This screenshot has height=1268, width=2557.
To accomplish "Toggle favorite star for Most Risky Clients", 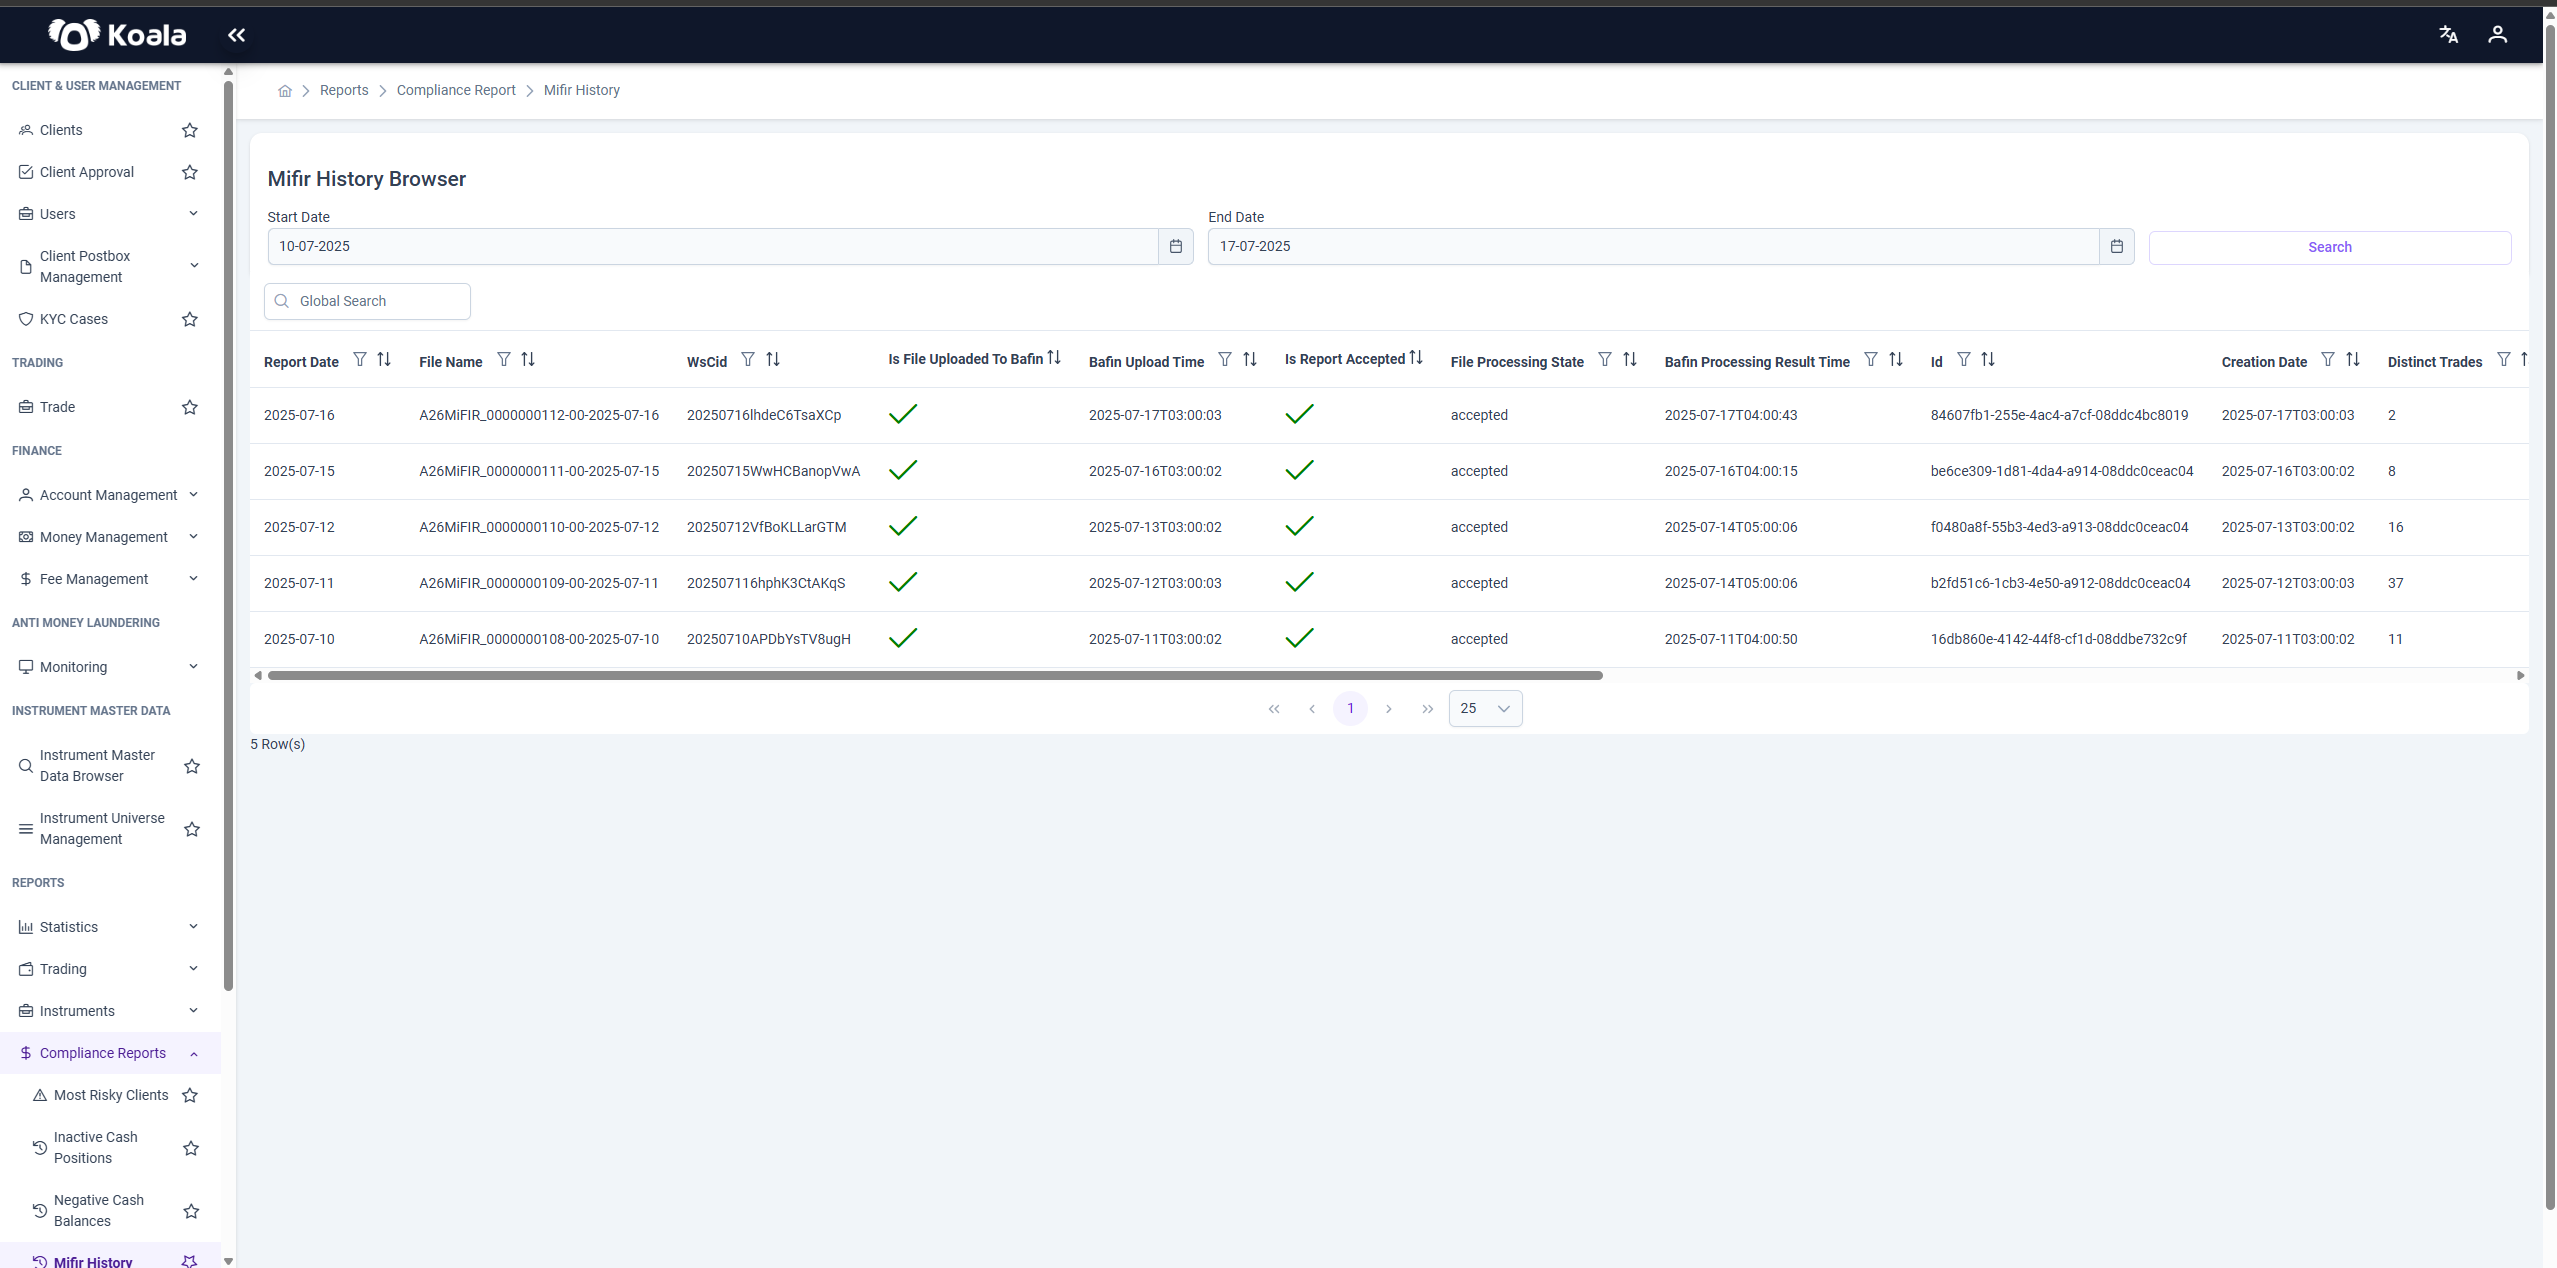I will [190, 1095].
